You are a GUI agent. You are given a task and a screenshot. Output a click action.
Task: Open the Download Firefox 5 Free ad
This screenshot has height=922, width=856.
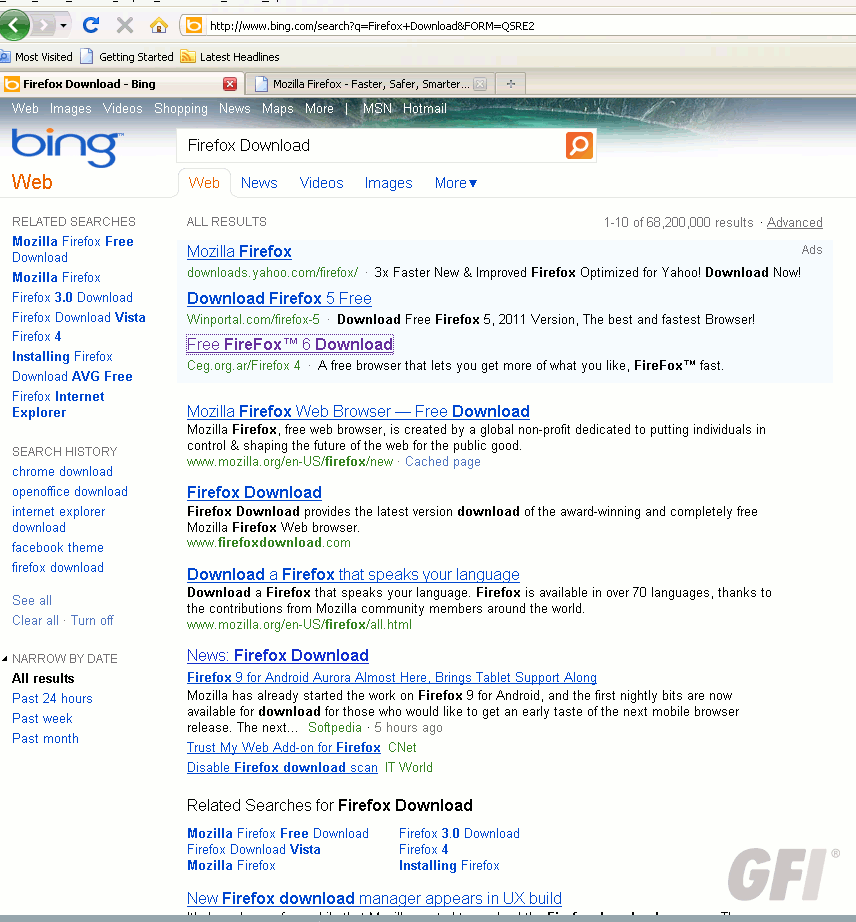coord(279,299)
